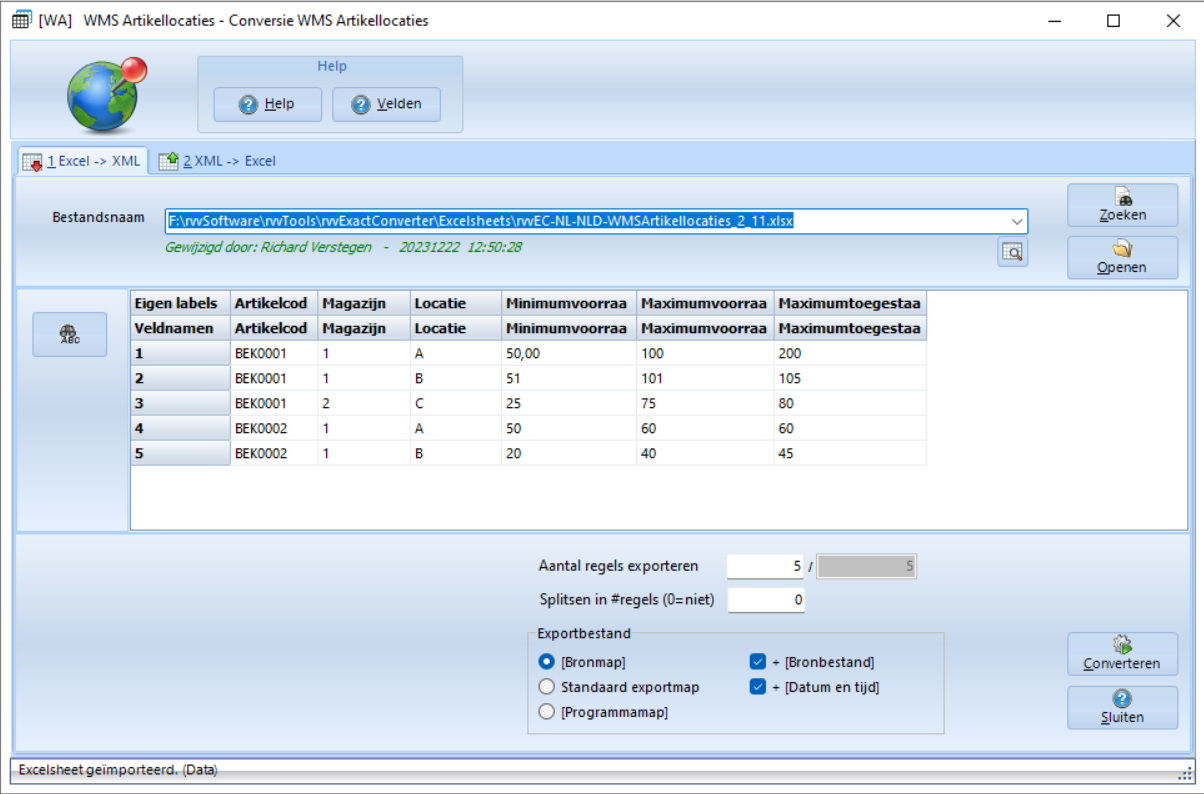1204x794 pixels.
Task: Click the Zoeken search button
Action: coord(1121,205)
